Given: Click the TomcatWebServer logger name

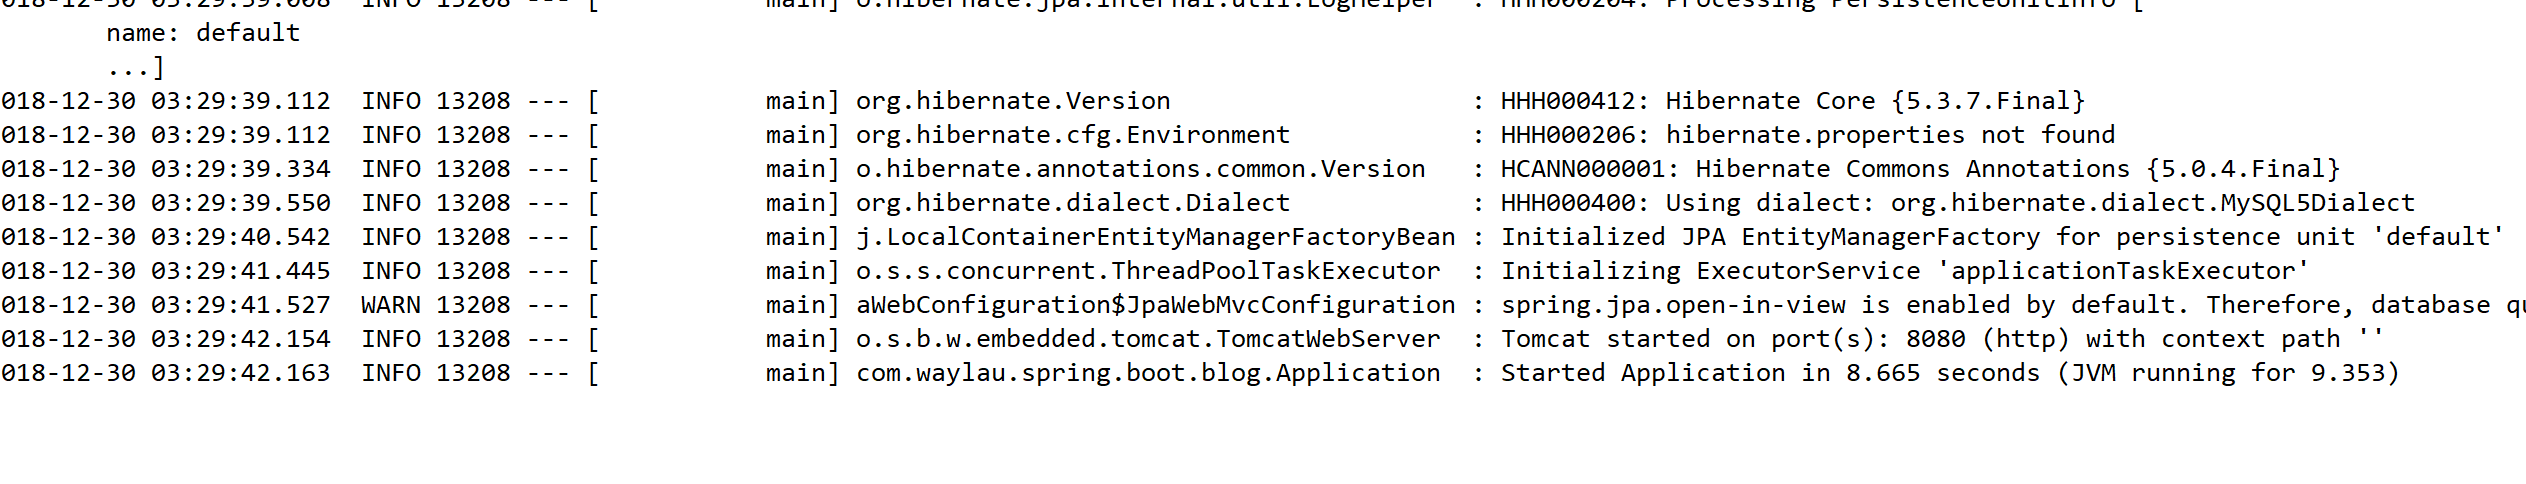Looking at the screenshot, I should pos(1147,339).
